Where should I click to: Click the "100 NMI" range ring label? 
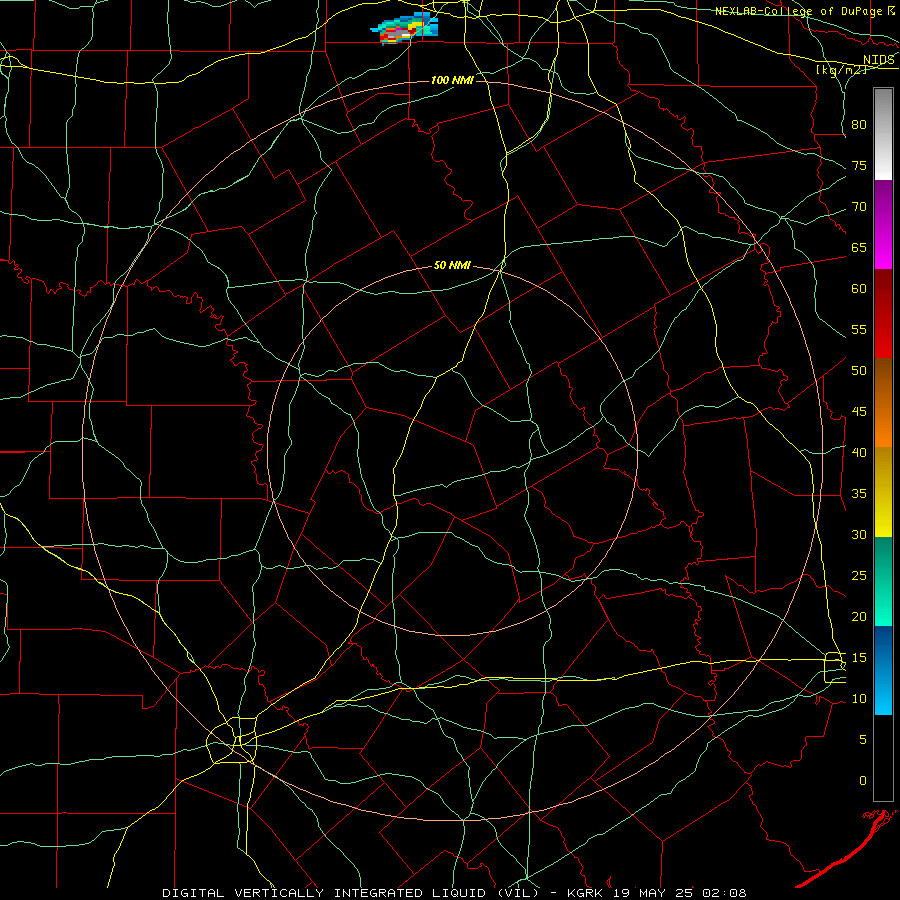[452, 80]
